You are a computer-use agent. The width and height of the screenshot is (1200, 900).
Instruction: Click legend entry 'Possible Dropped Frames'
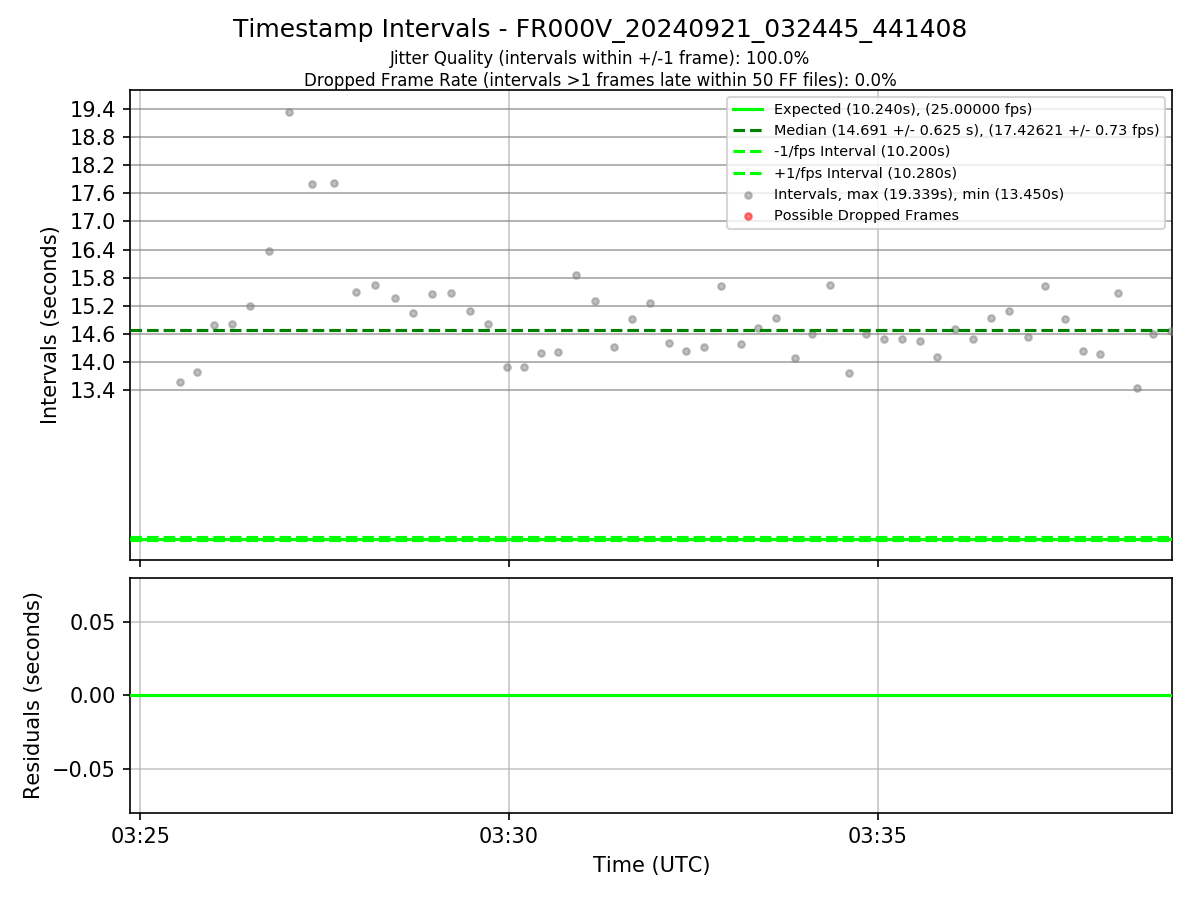click(866, 215)
